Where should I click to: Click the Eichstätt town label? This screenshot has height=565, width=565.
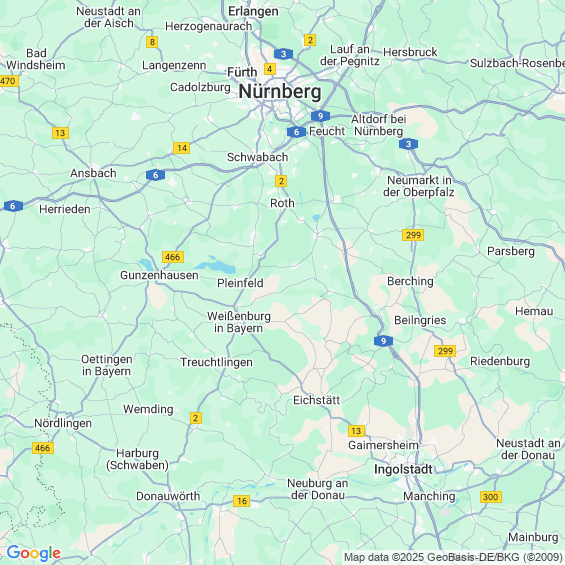click(x=316, y=400)
